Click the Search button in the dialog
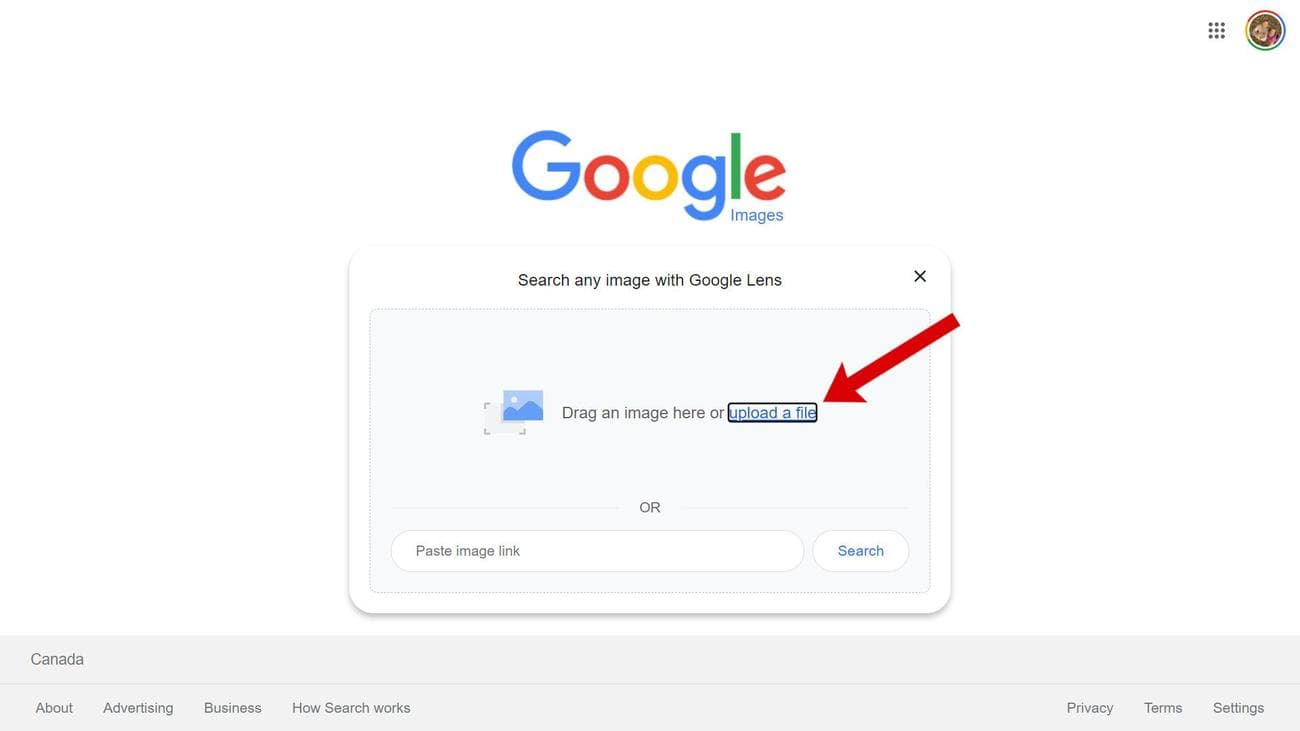 (x=860, y=551)
